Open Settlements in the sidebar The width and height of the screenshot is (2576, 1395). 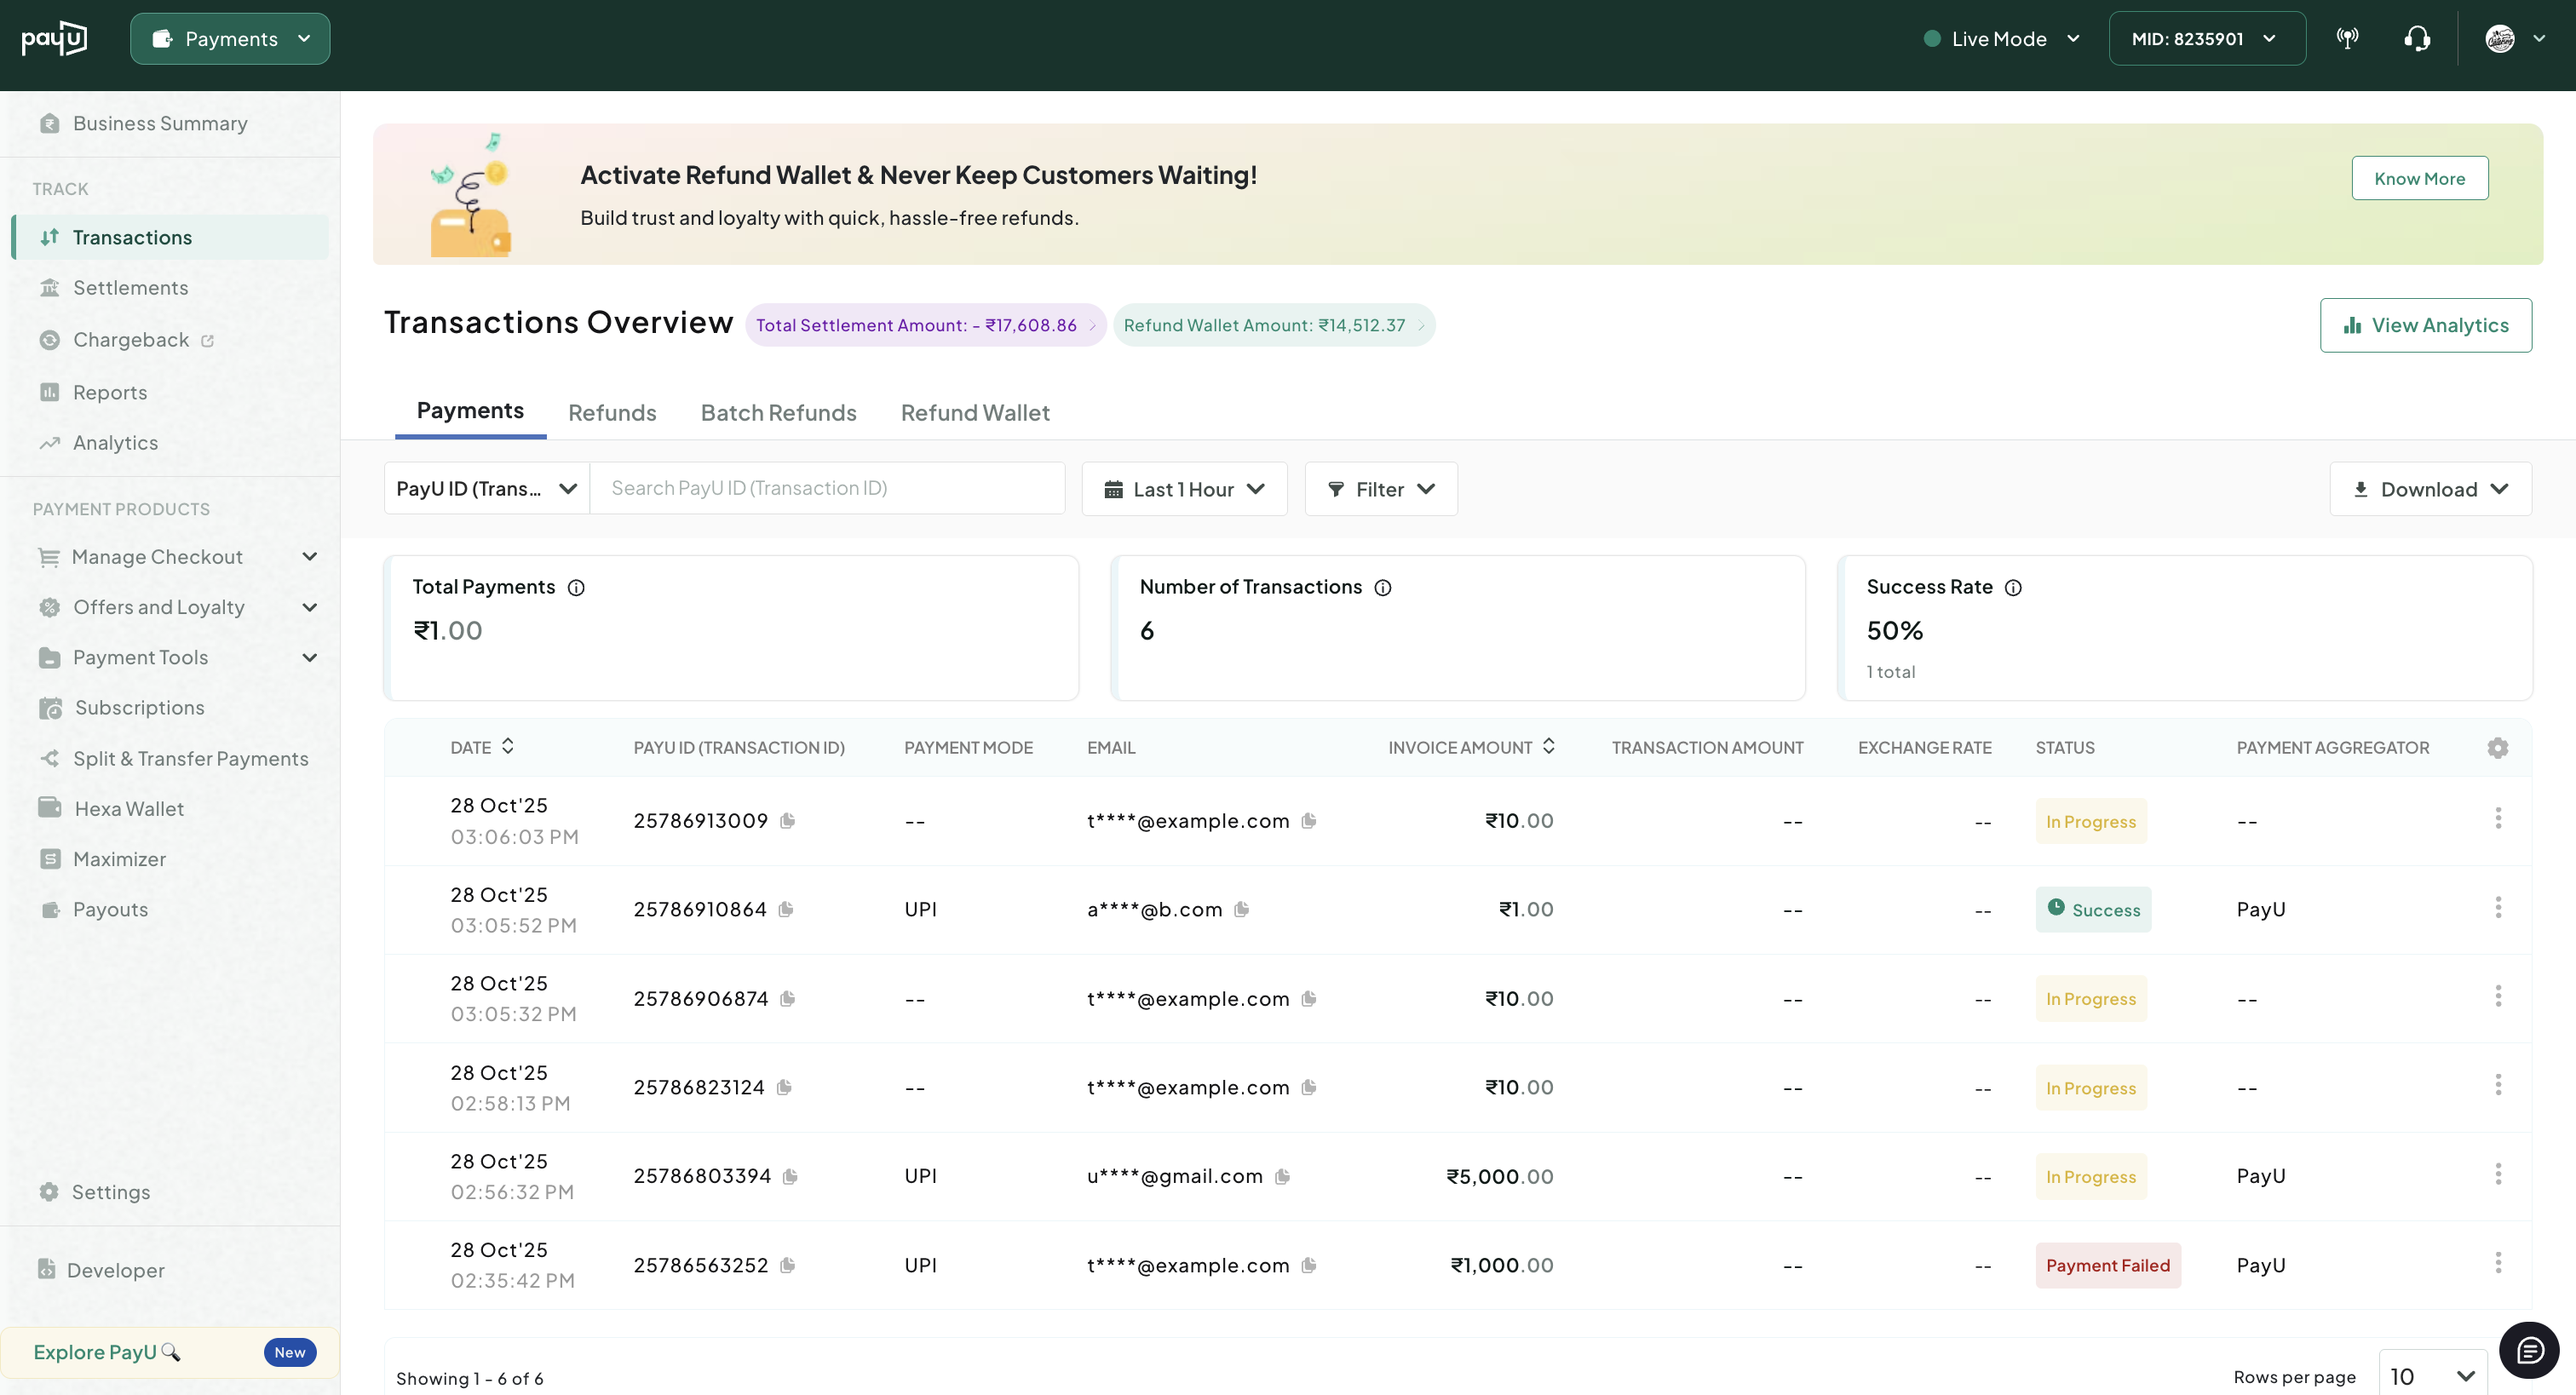pyautogui.click(x=130, y=288)
